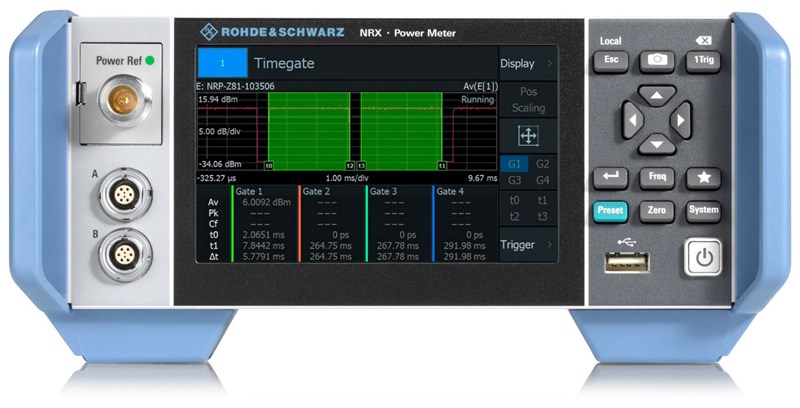Click the up arrow navigation key

(x=657, y=96)
